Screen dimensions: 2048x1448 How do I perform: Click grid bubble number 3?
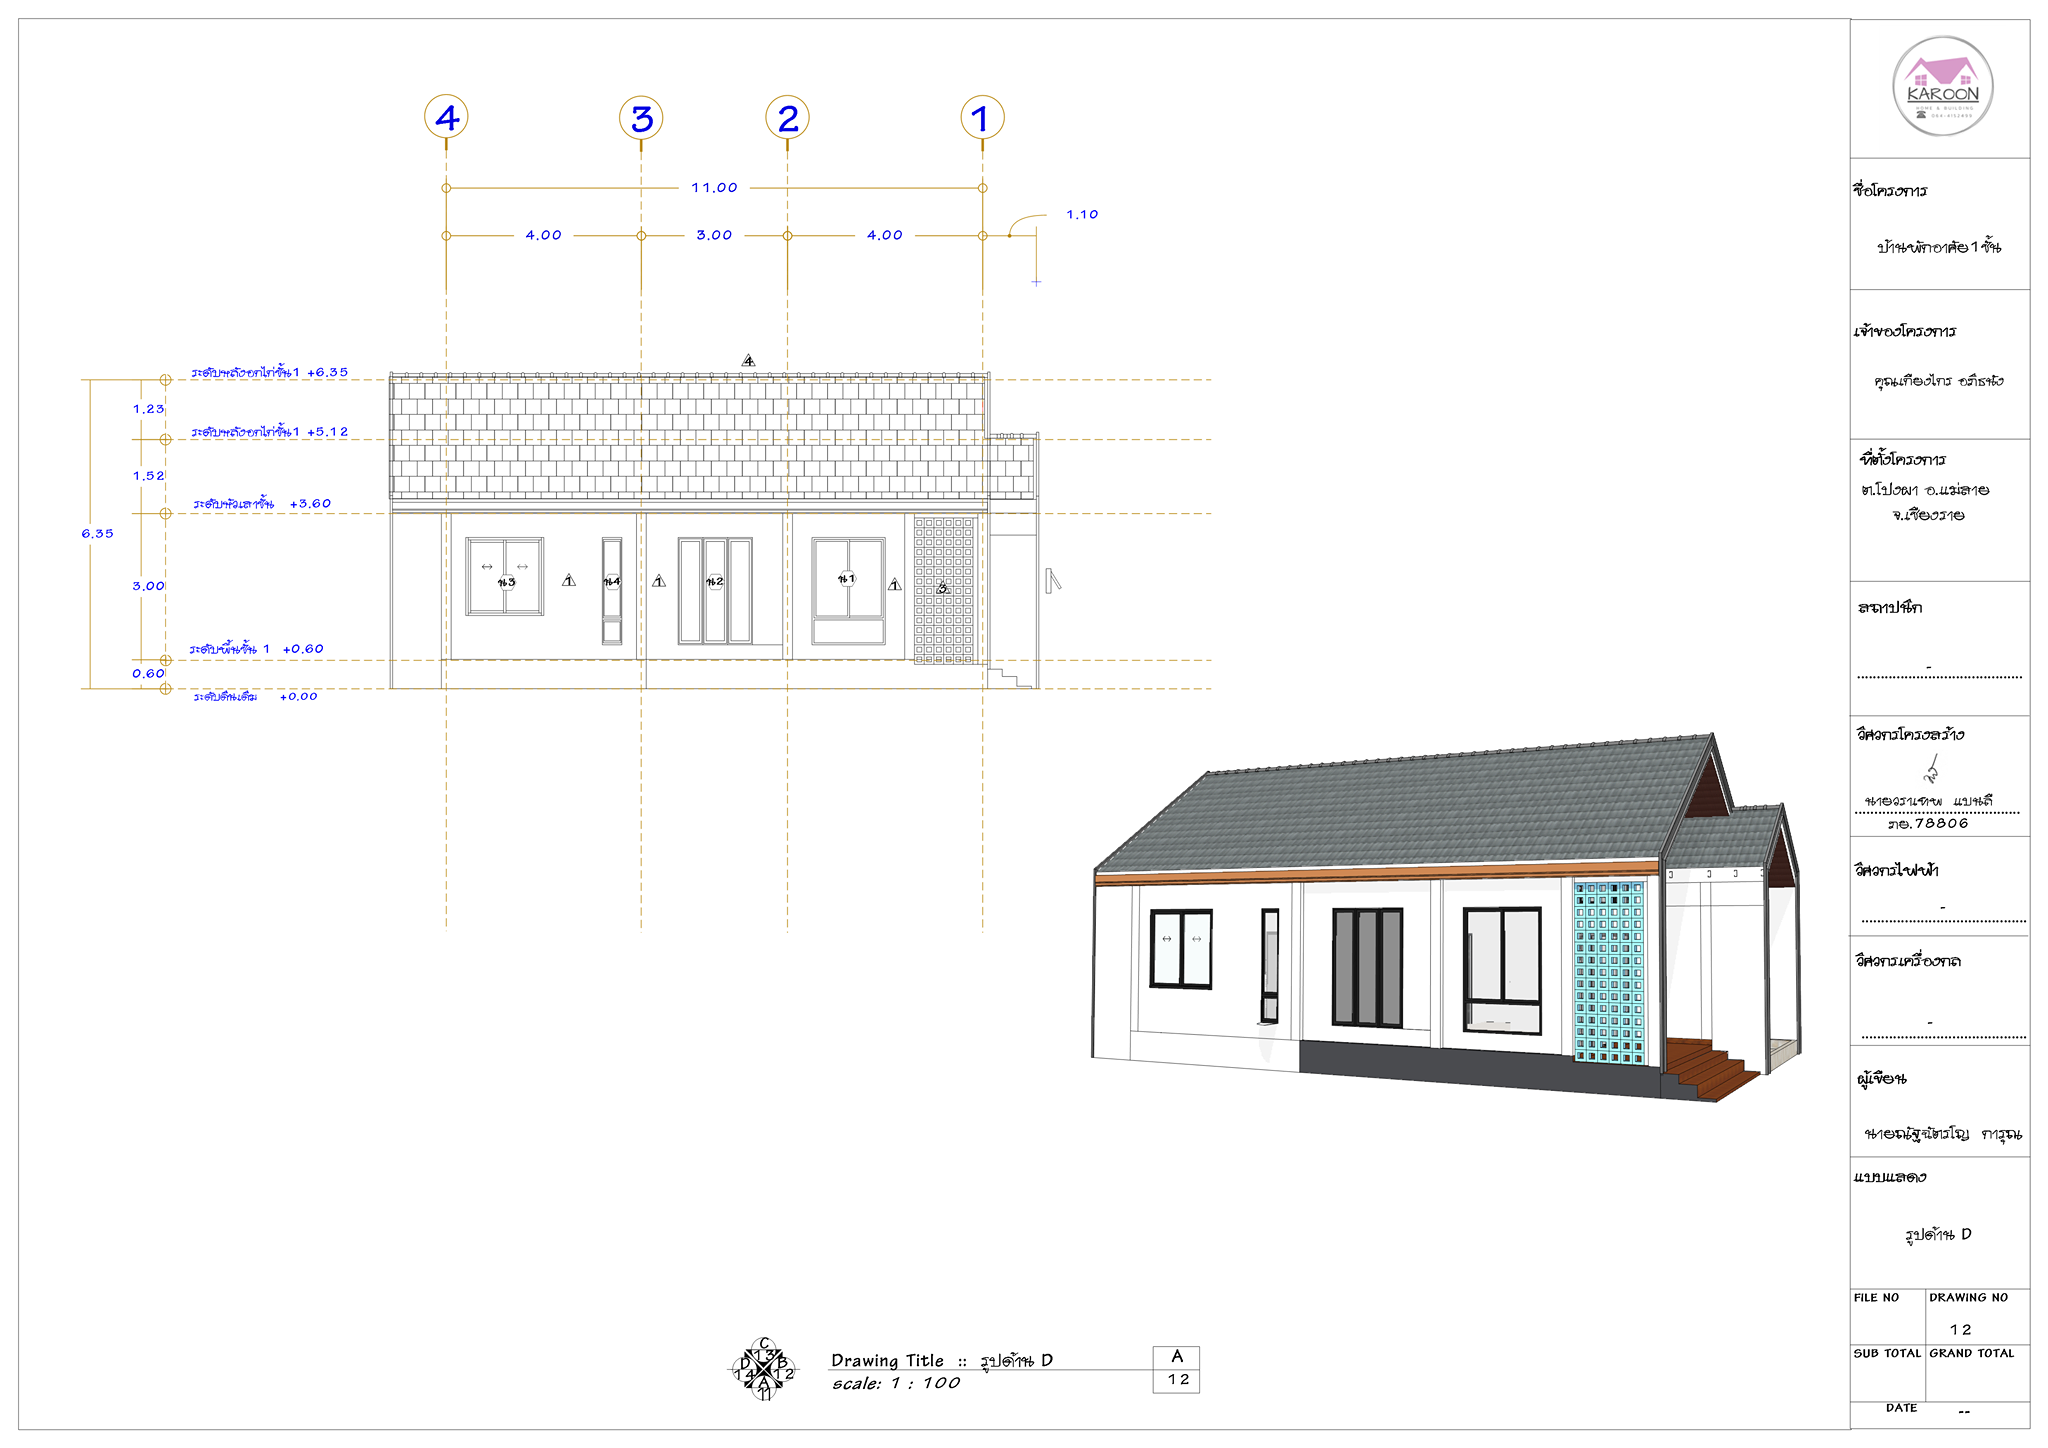coord(641,118)
